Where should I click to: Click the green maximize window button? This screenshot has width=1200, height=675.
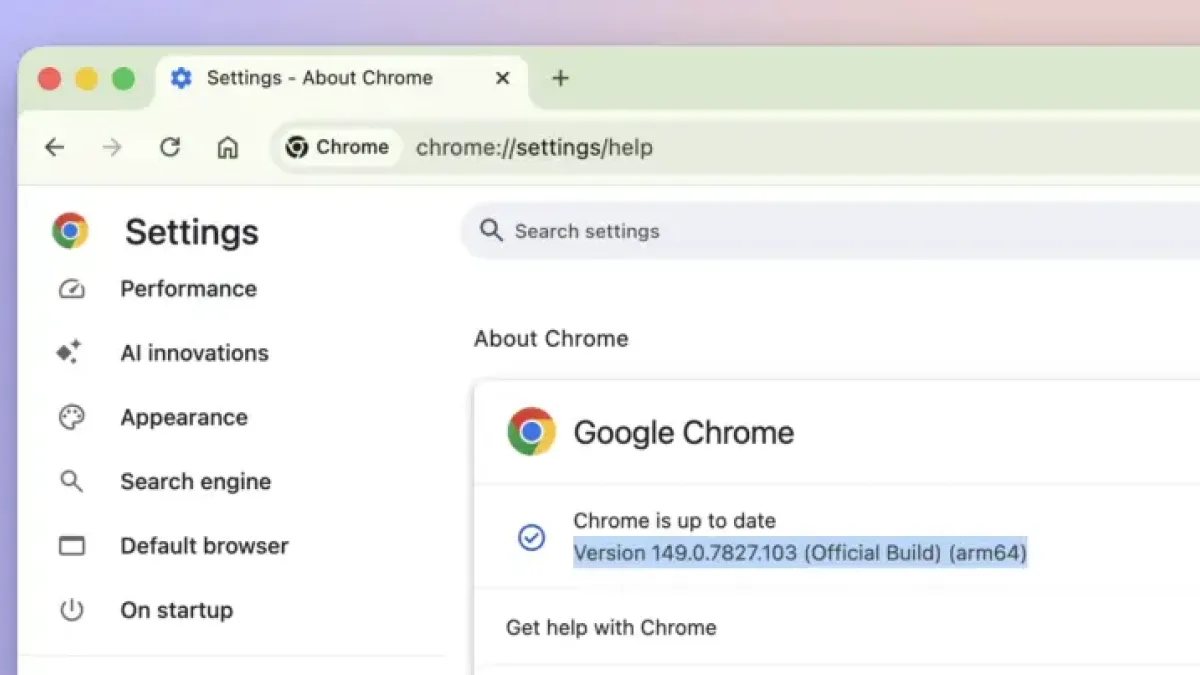(x=123, y=79)
